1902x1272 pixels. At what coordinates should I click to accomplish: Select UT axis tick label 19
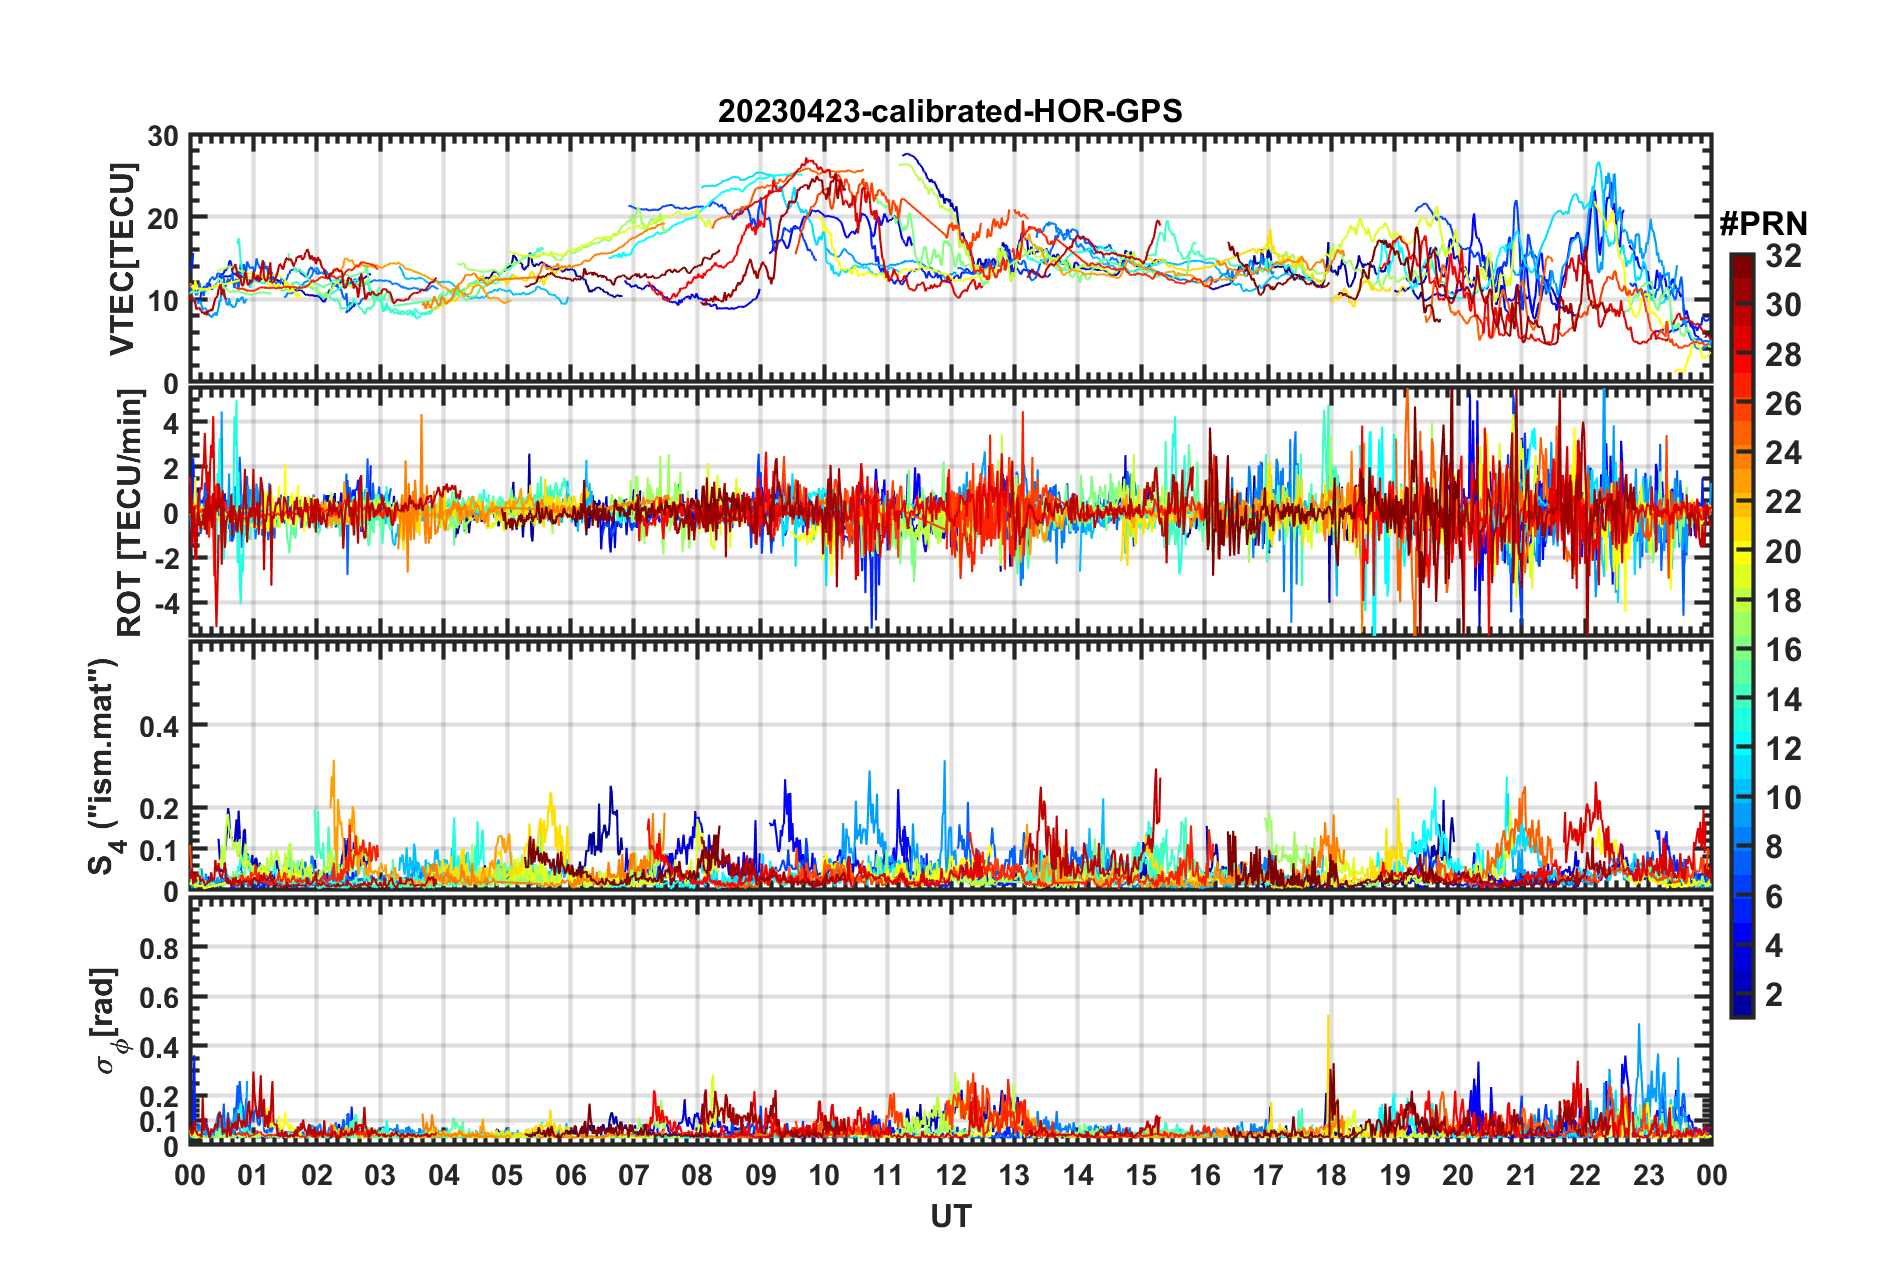[1395, 1175]
